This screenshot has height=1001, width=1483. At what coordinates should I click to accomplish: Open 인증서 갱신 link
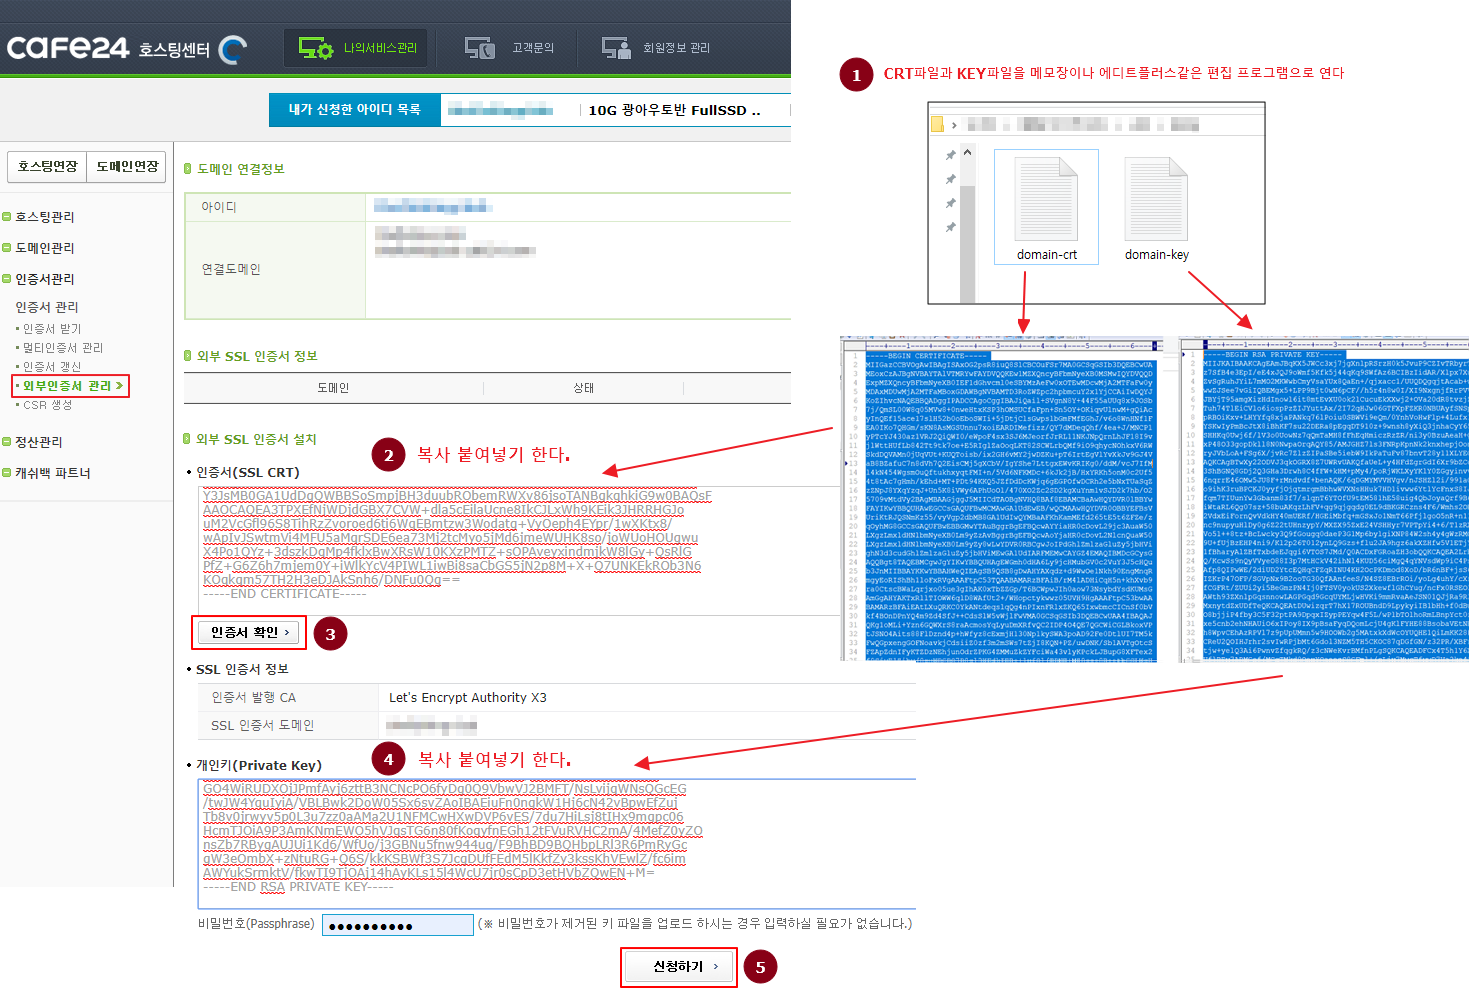click(x=52, y=367)
